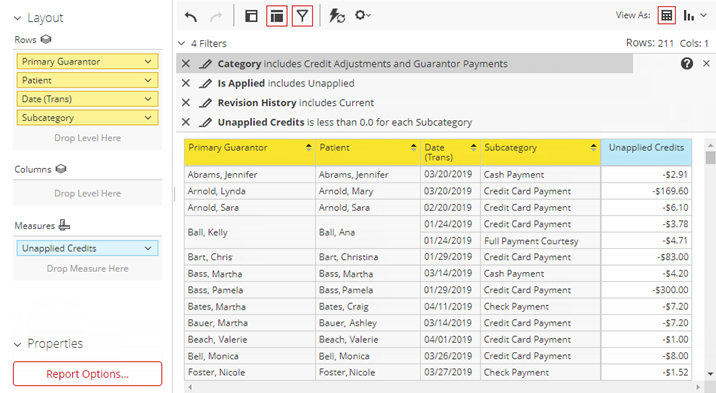Select the Beach, Valerie guarantor cell
The image size is (716, 393).
point(250,339)
